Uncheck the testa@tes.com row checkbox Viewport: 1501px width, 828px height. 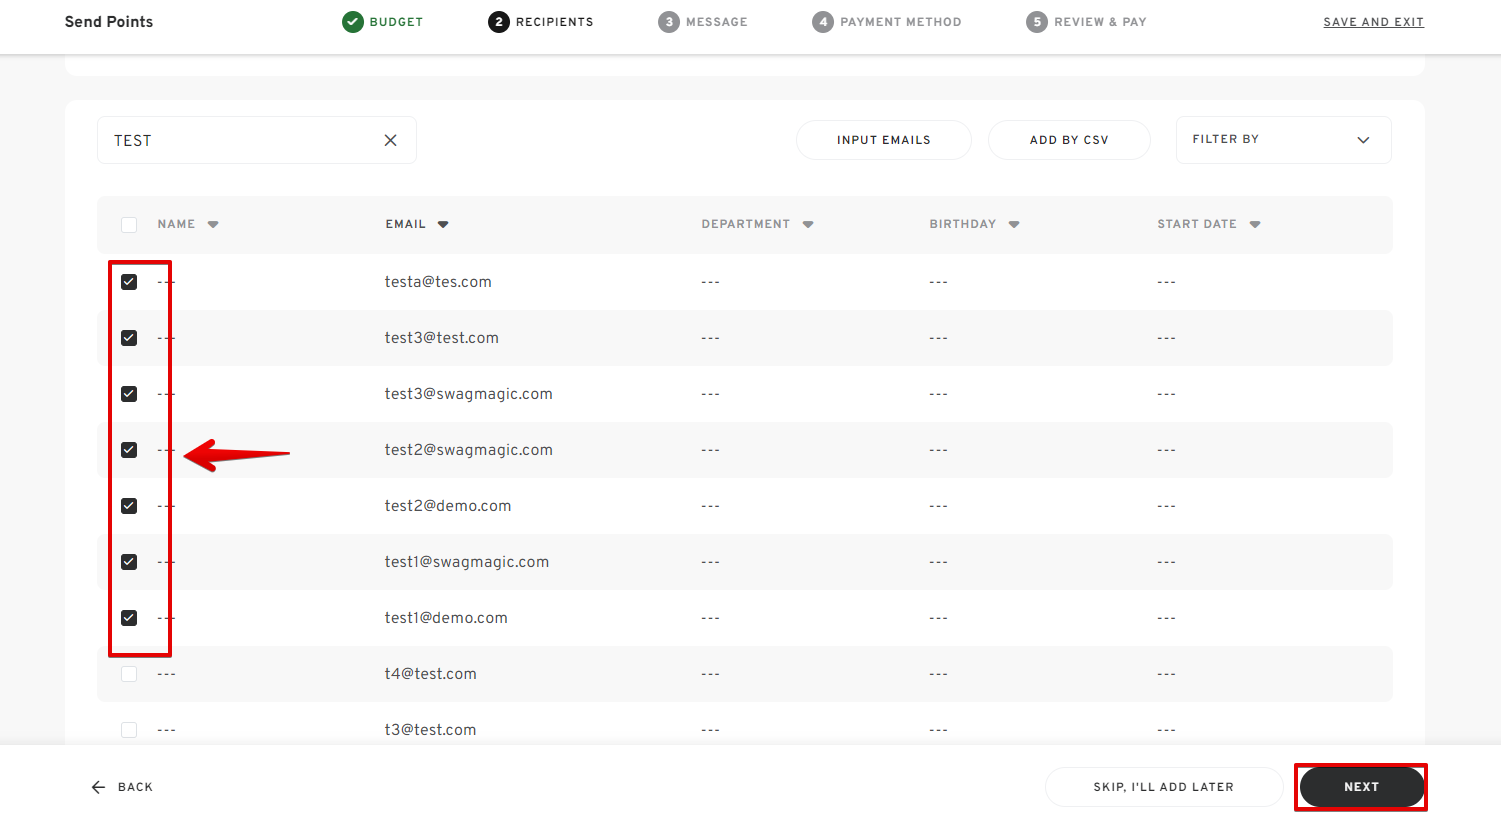[x=129, y=282]
